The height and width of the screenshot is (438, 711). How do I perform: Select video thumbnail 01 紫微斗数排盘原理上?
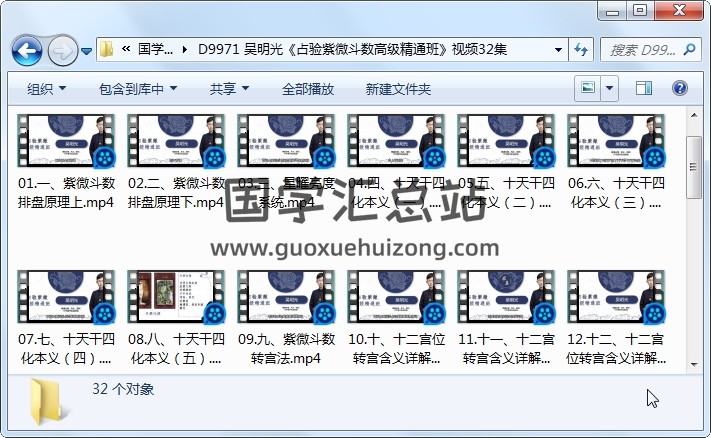point(66,141)
